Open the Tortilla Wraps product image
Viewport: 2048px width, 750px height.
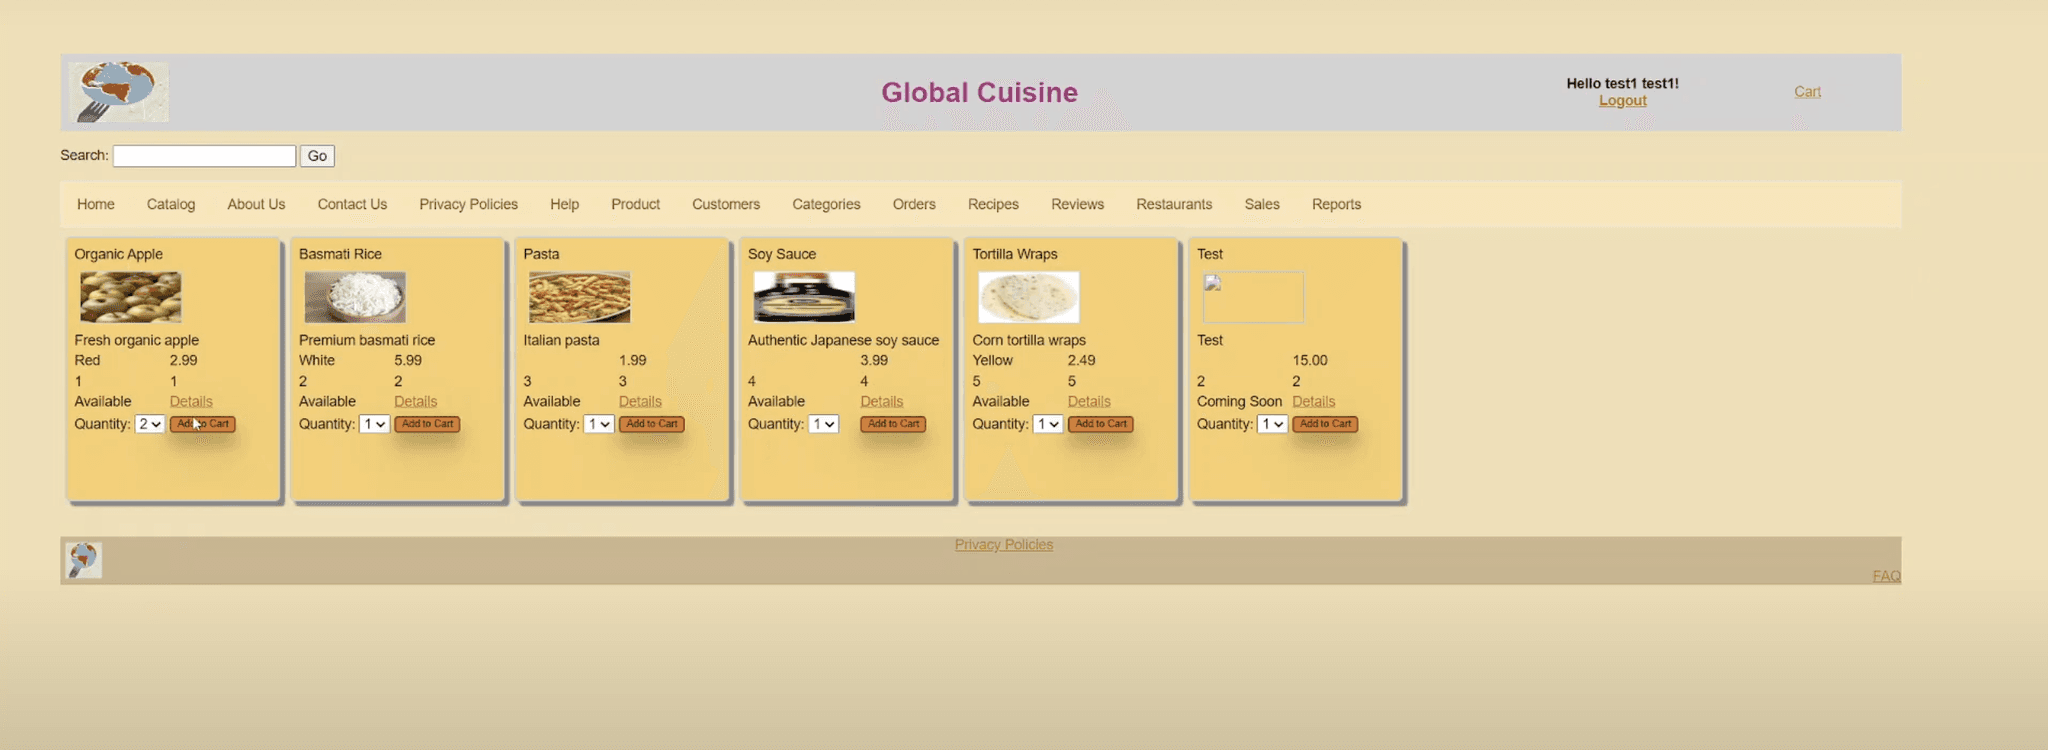(x=1029, y=297)
